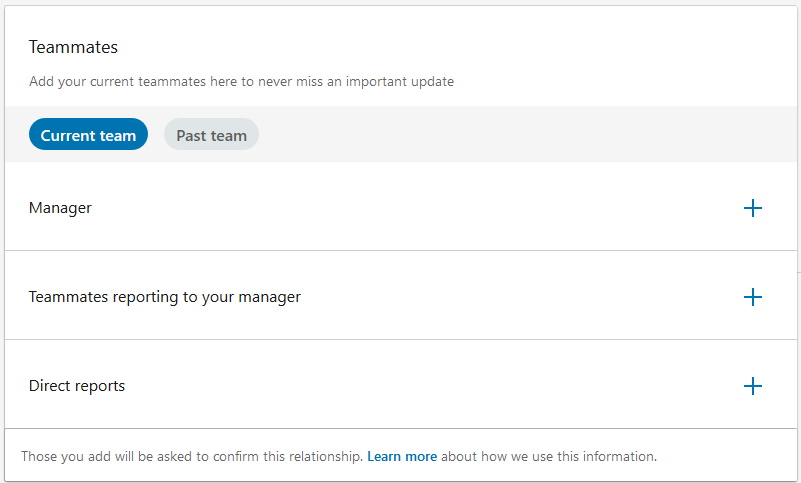This screenshot has height=483, width=801.
Task: Click the gray filter bar beside Past team
Action: coord(526,134)
